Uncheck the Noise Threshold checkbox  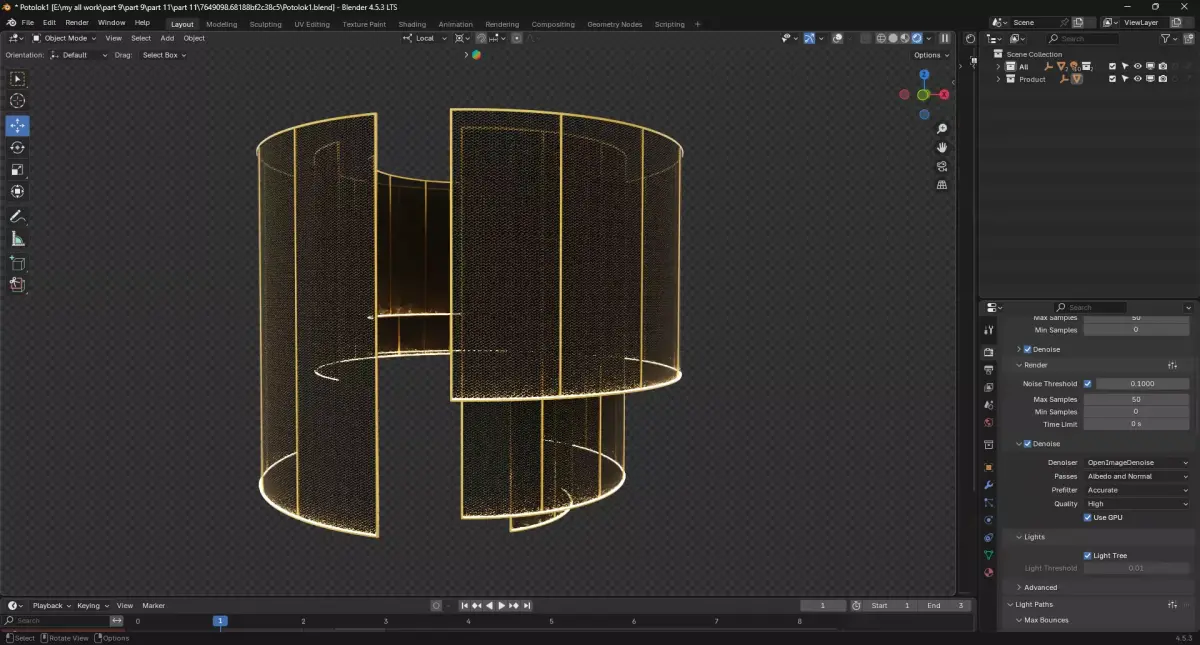pos(1088,384)
